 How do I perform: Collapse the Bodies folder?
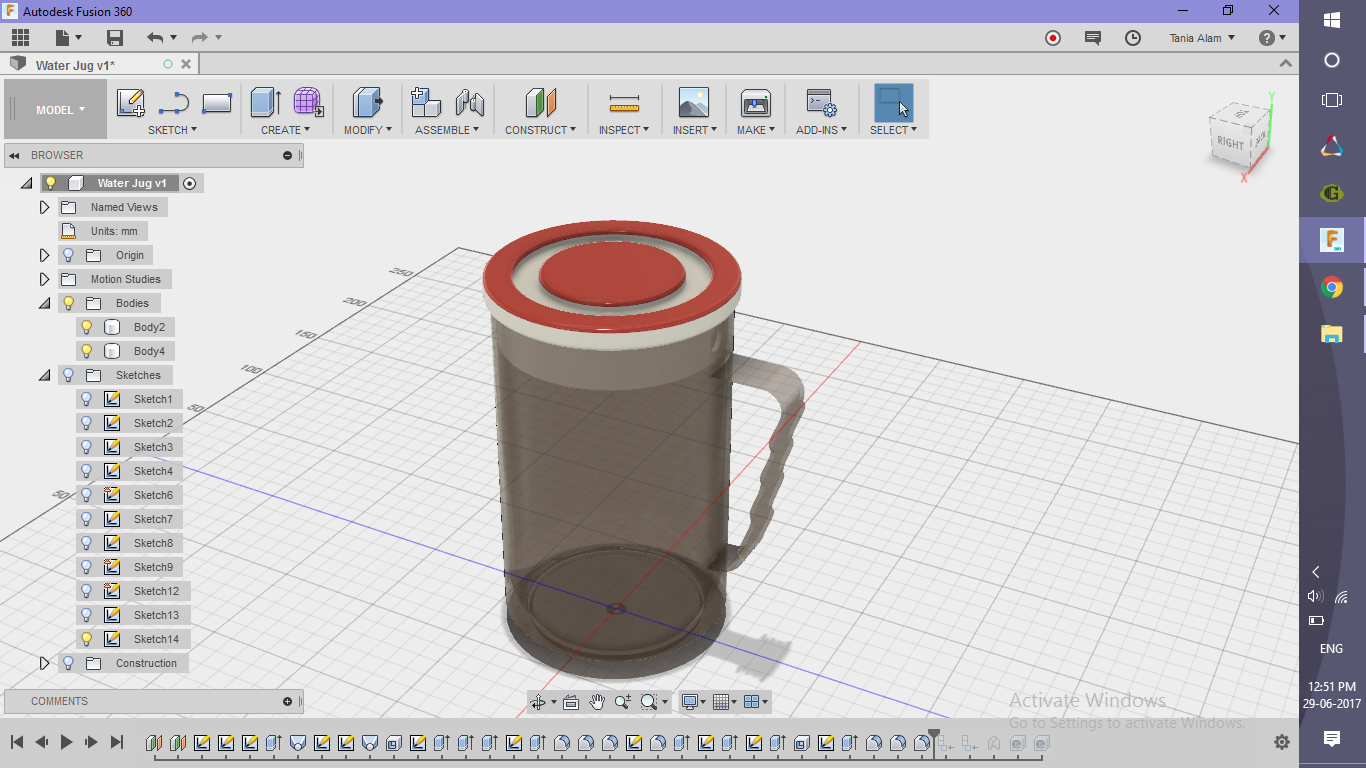pyautogui.click(x=44, y=303)
